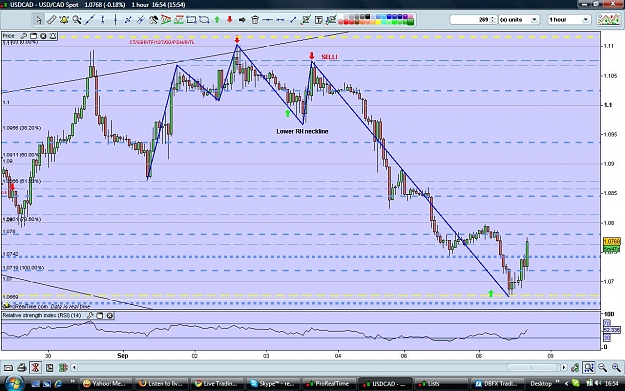
Task: Click the zoom-in magnifier at bottom right
Action: (616, 367)
